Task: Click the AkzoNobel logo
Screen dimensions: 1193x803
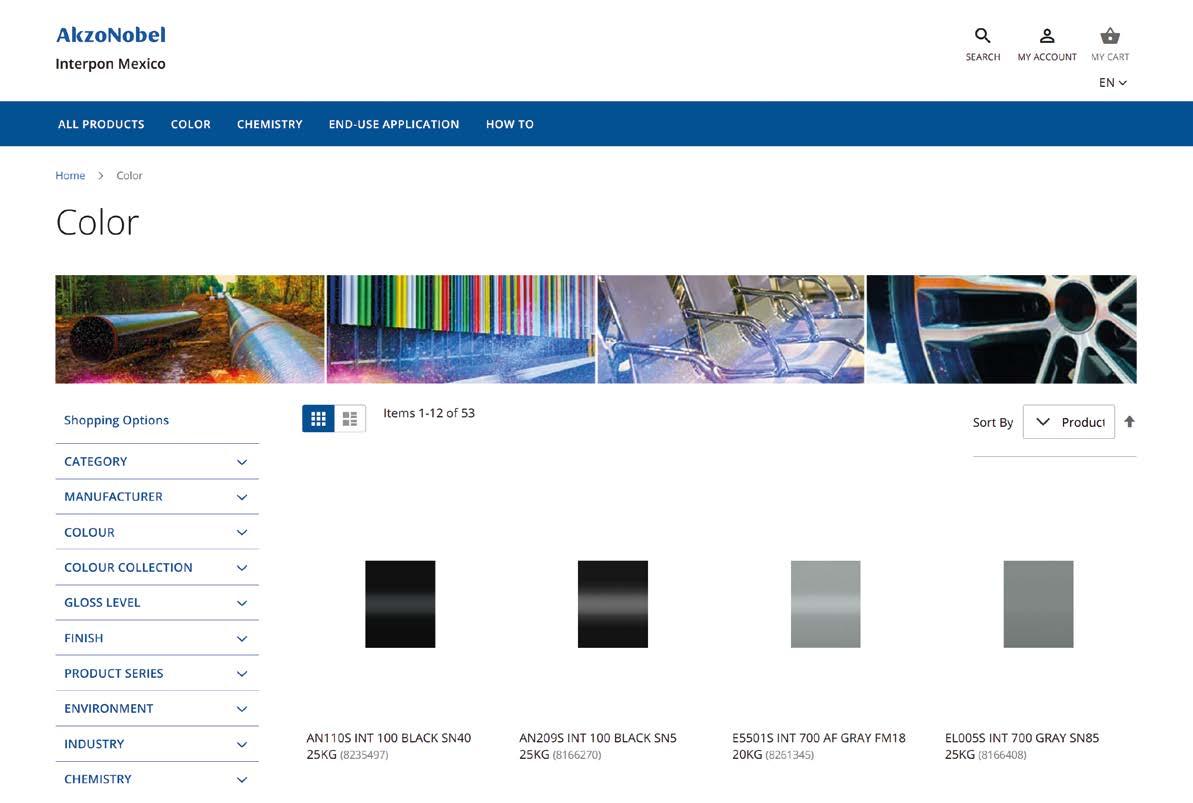Action: click(x=111, y=35)
